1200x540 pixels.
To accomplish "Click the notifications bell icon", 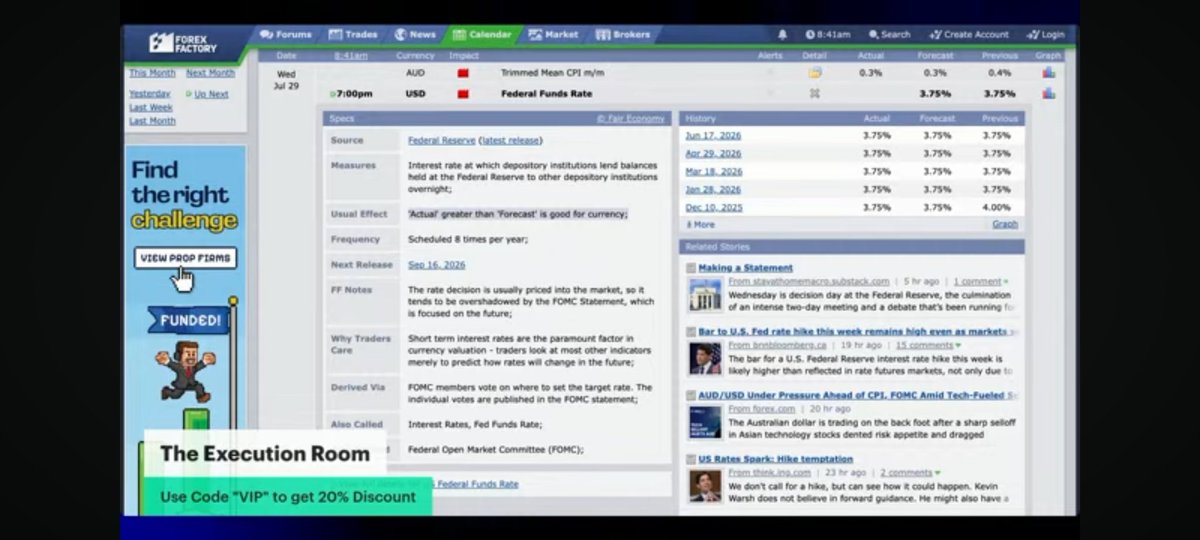I will pos(782,34).
